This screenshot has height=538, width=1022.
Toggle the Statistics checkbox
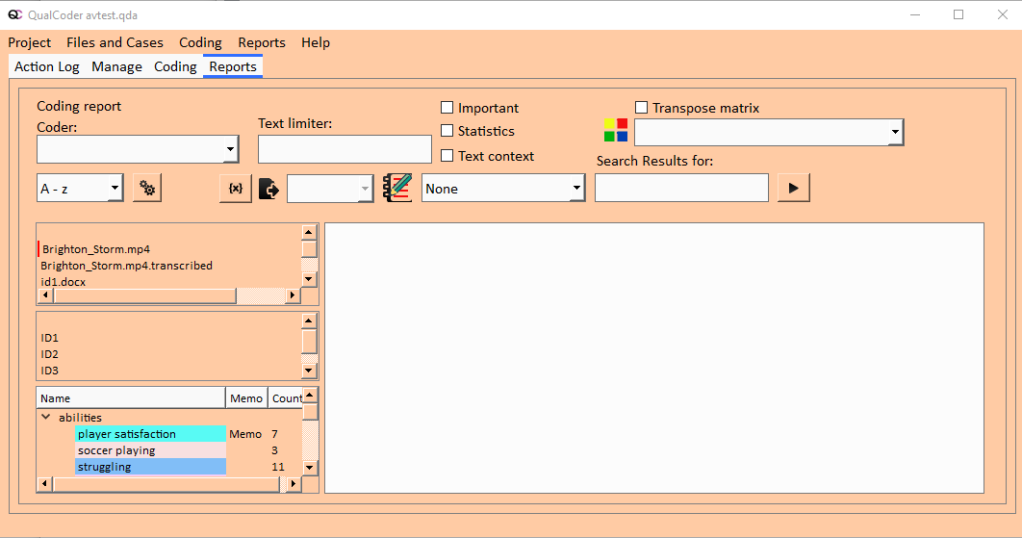pos(448,131)
